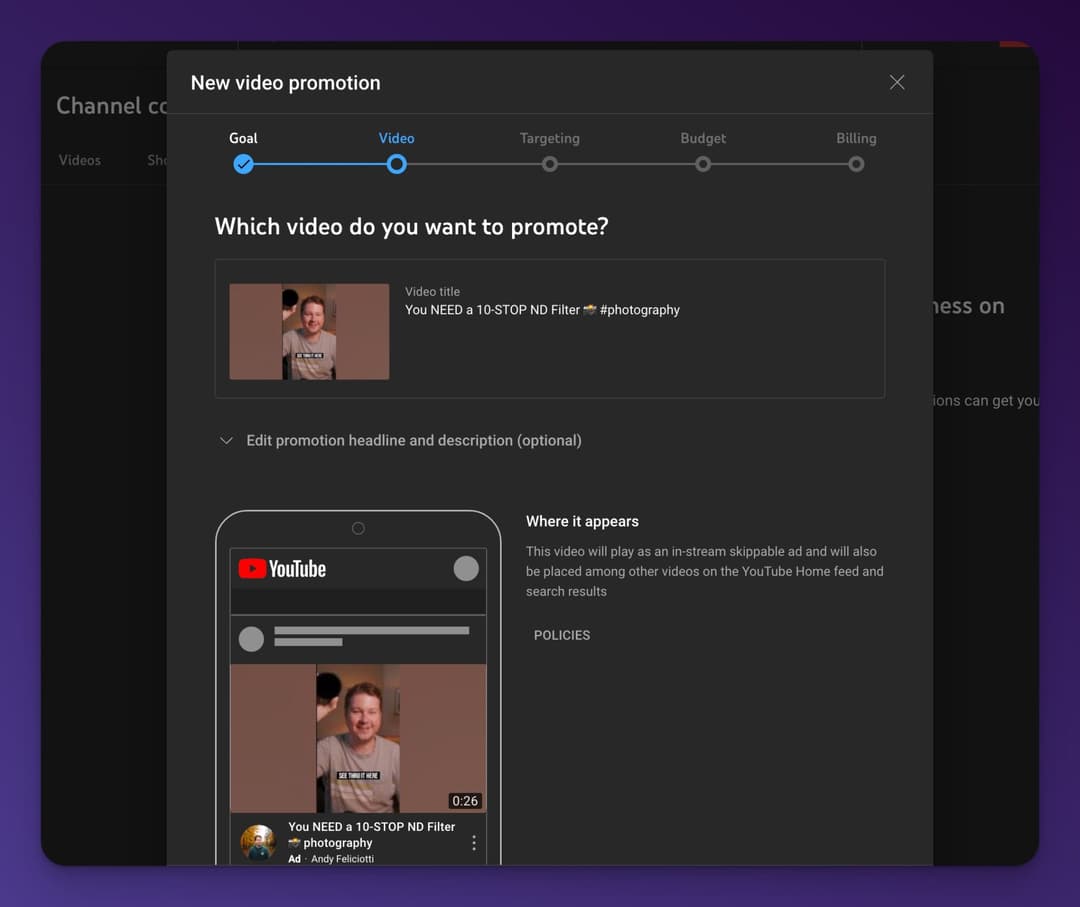Image resolution: width=1080 pixels, height=907 pixels.
Task: Click the gray avatar placeholder in the feed mockup
Action: coord(251,639)
